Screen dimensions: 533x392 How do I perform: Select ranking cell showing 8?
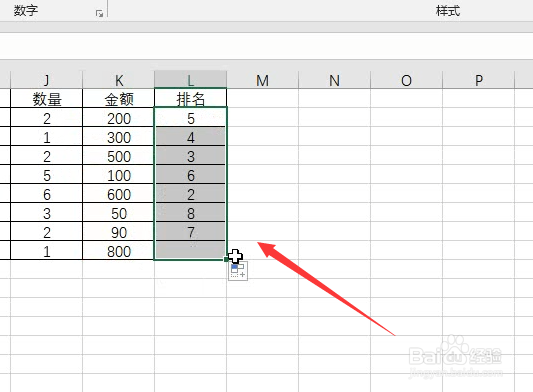(191, 213)
